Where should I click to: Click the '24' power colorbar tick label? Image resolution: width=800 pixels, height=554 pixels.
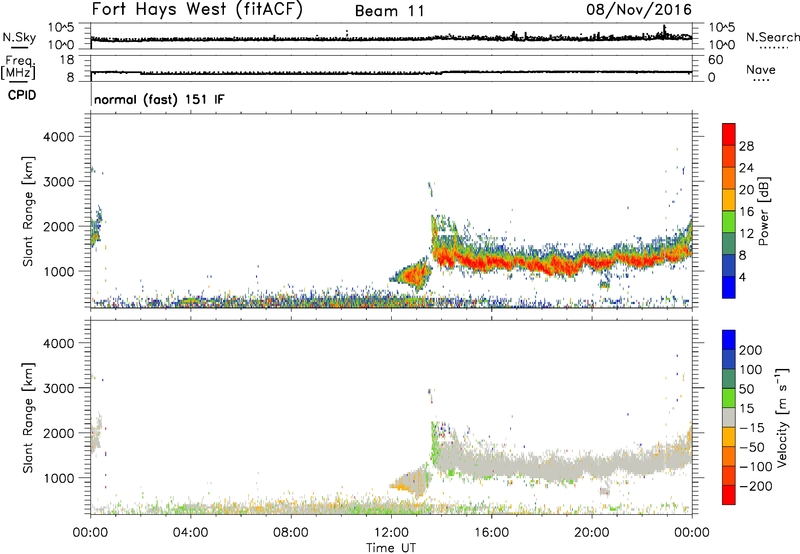[x=746, y=168]
